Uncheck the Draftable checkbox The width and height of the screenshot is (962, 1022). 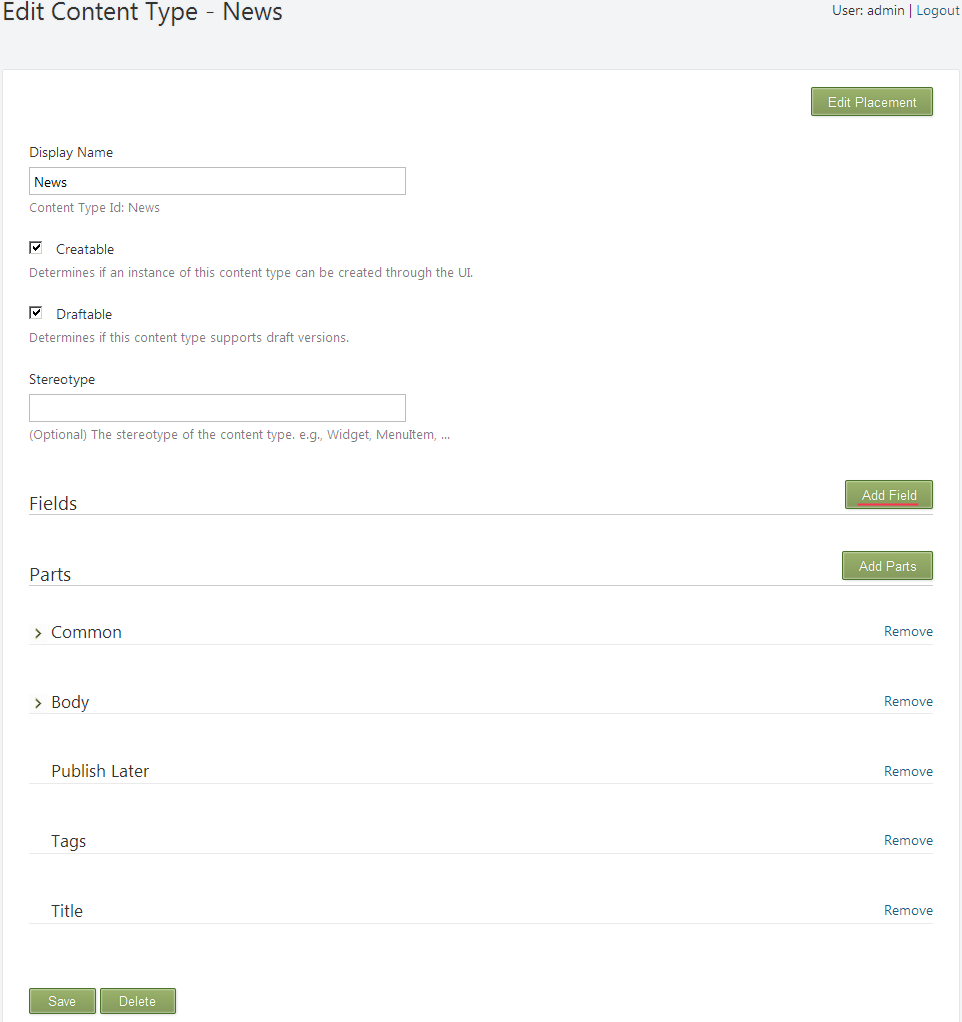36,313
